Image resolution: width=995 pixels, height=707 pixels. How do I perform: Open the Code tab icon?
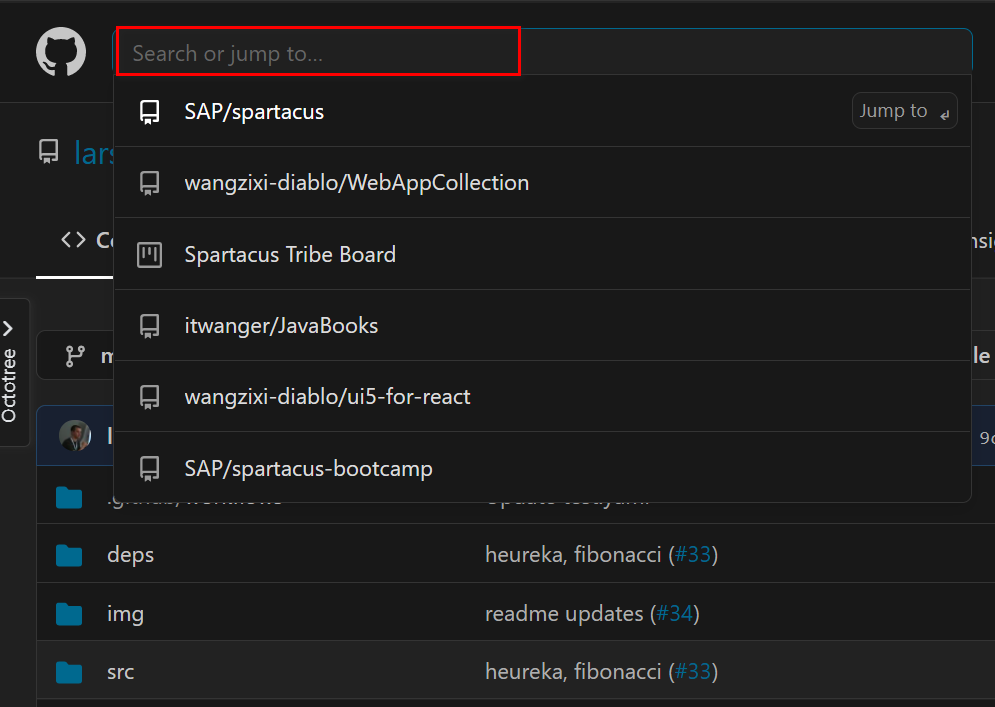[x=73, y=239]
